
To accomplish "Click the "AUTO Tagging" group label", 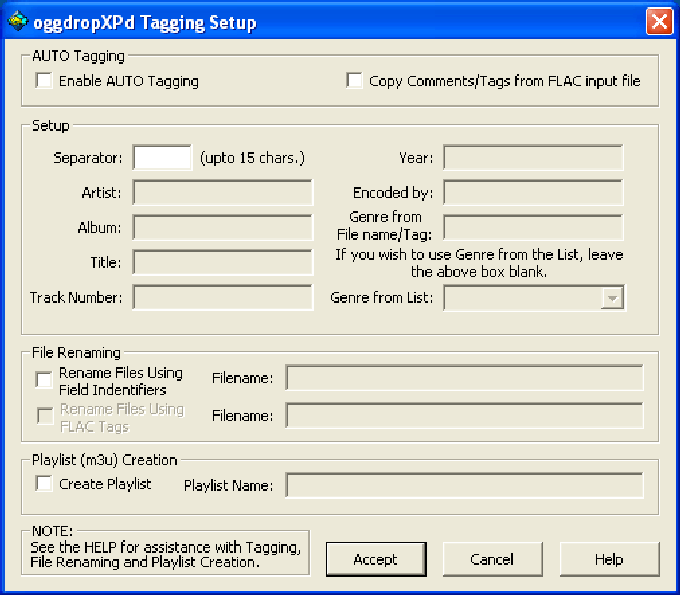I will [78, 56].
